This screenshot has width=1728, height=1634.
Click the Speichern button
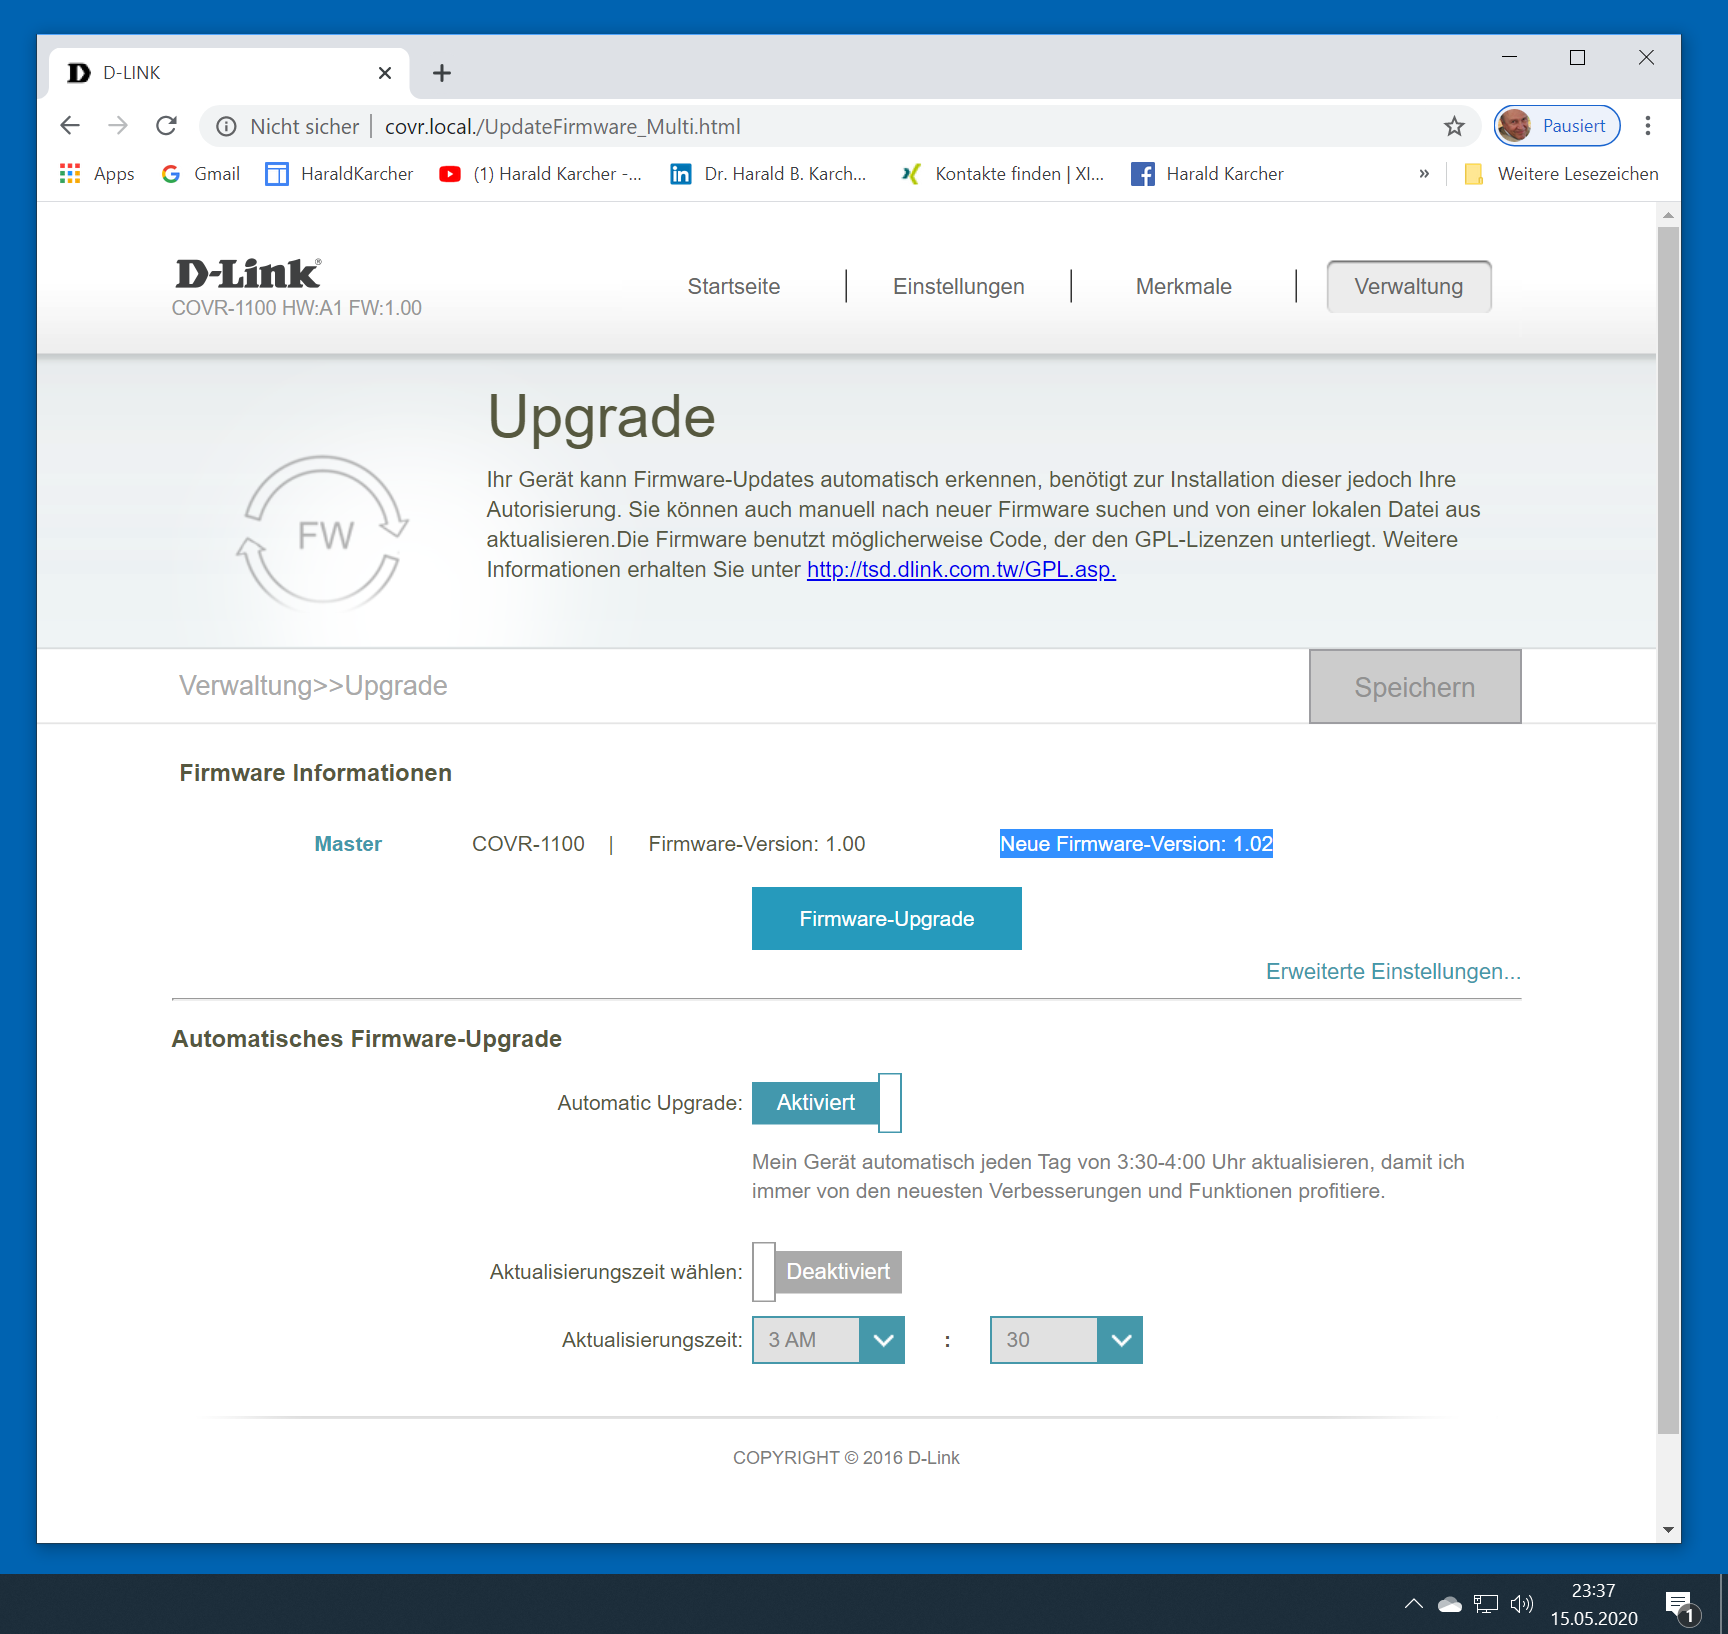point(1415,687)
